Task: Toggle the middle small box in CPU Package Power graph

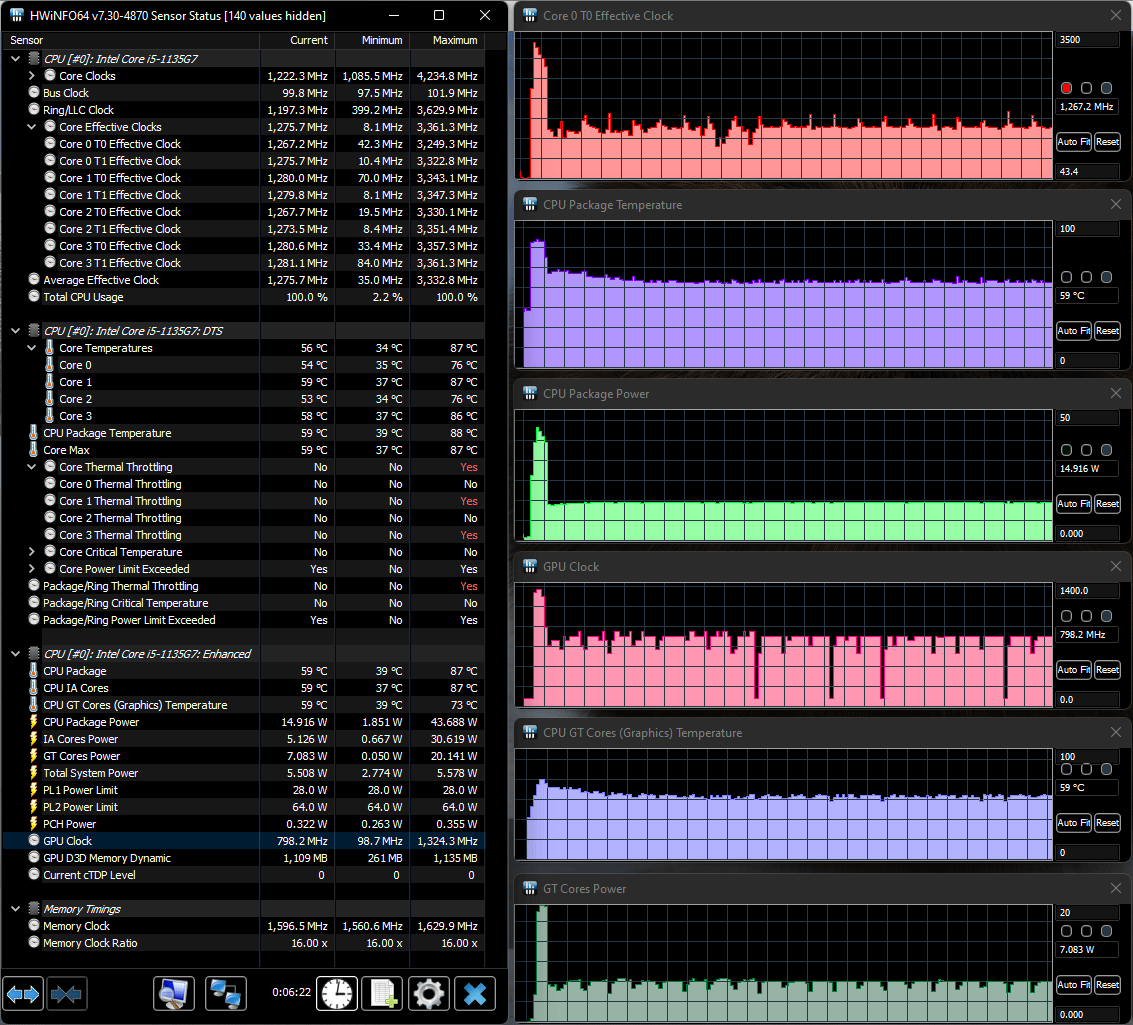Action: point(1087,451)
